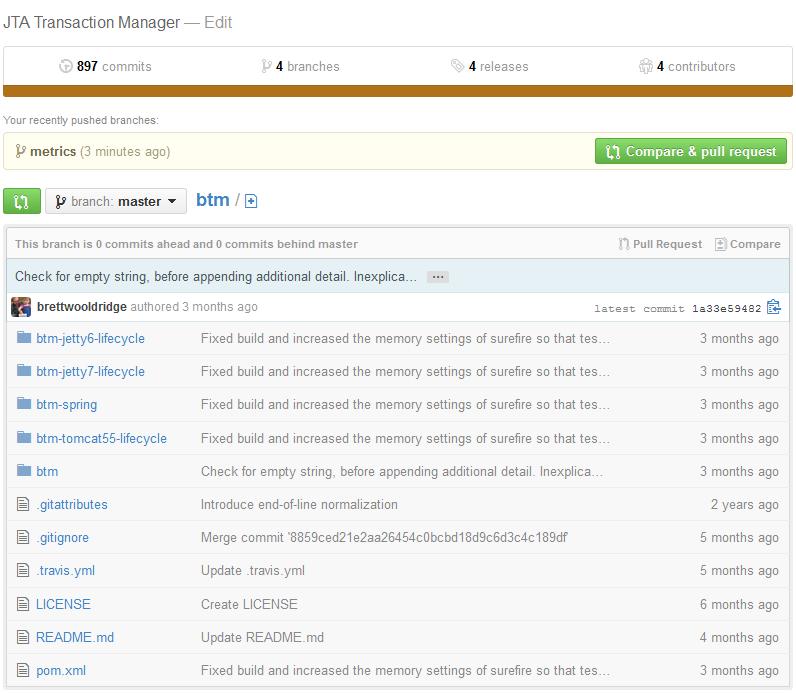View the 4 branches tab

tap(300, 66)
